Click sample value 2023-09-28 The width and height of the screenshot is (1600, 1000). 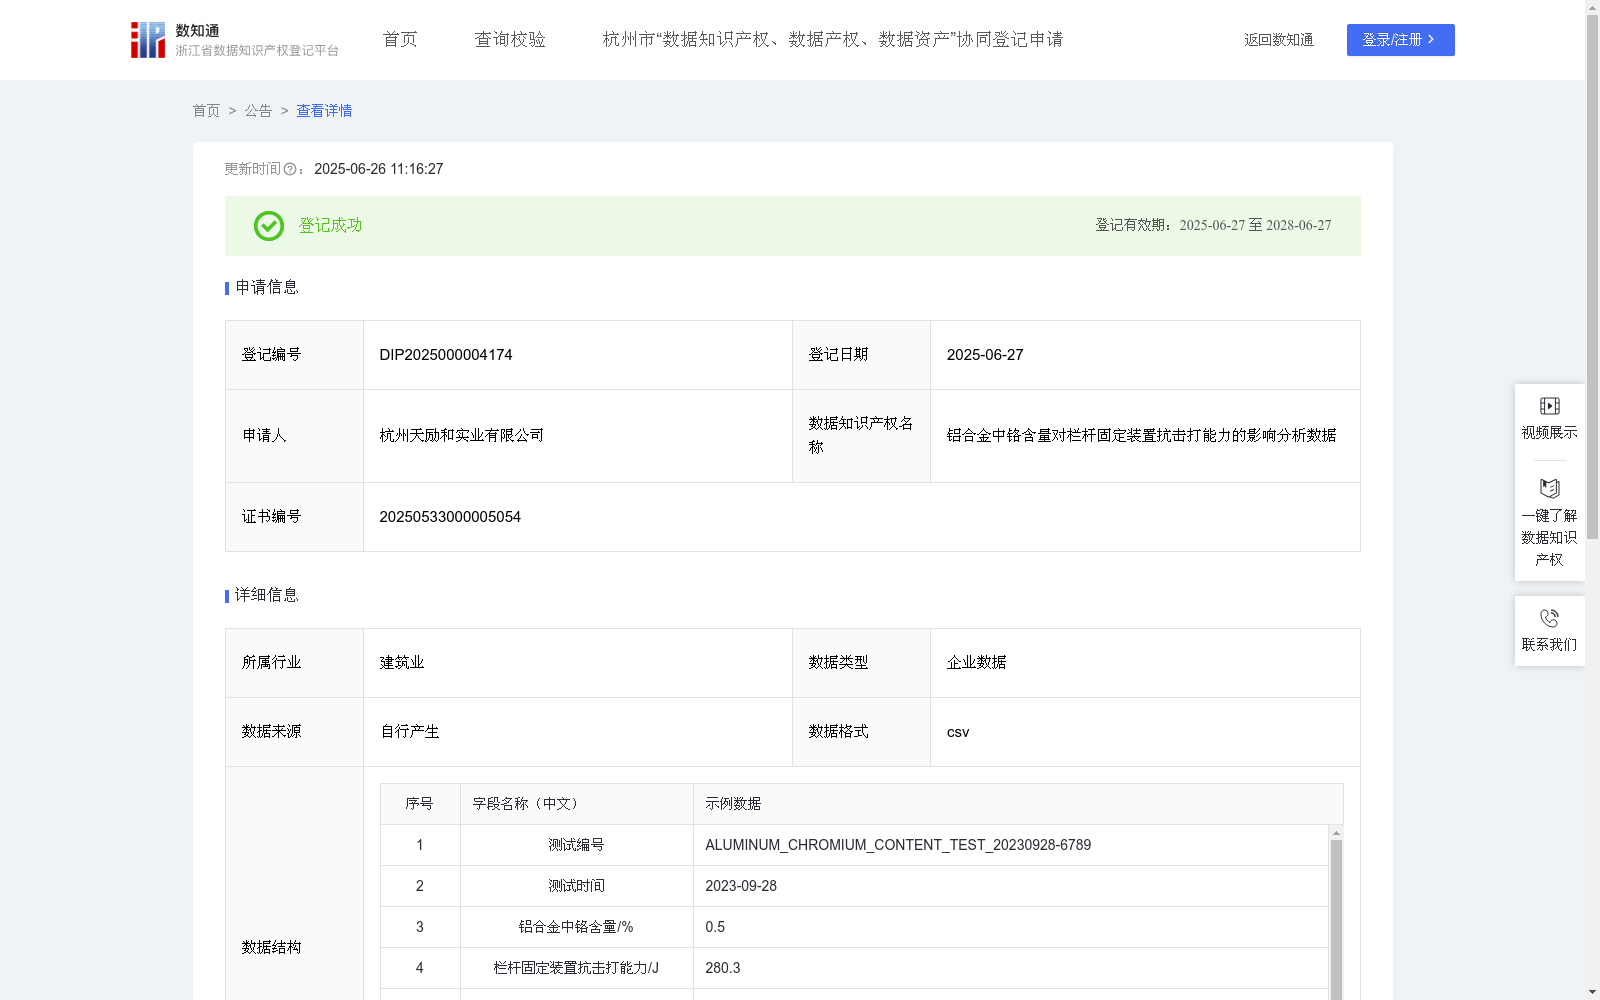741,886
